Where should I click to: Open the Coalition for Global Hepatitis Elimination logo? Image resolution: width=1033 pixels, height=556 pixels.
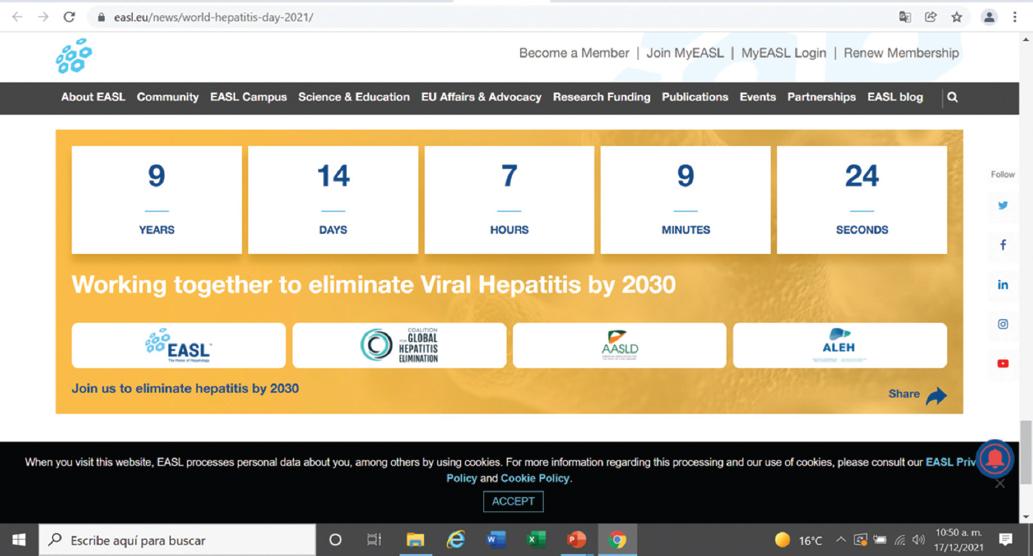point(399,345)
